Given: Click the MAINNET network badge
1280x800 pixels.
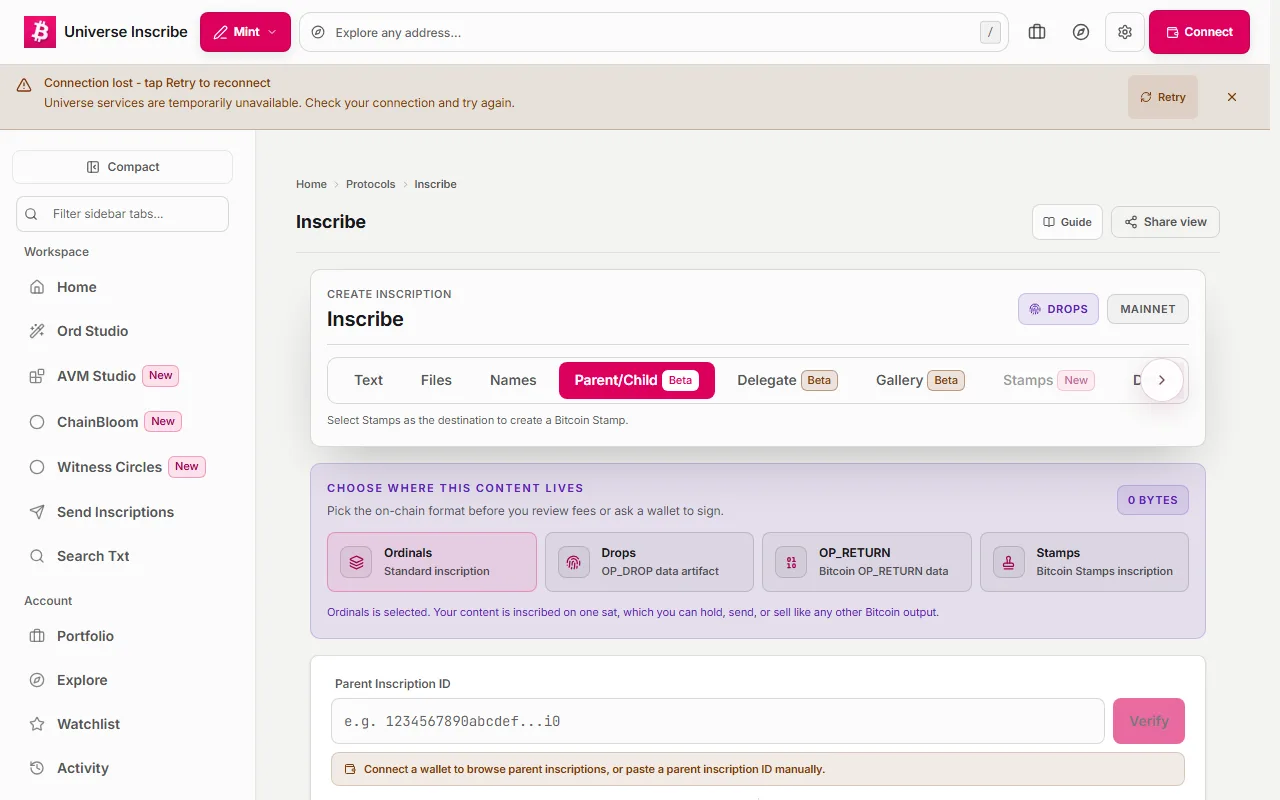Looking at the screenshot, I should click(1148, 309).
